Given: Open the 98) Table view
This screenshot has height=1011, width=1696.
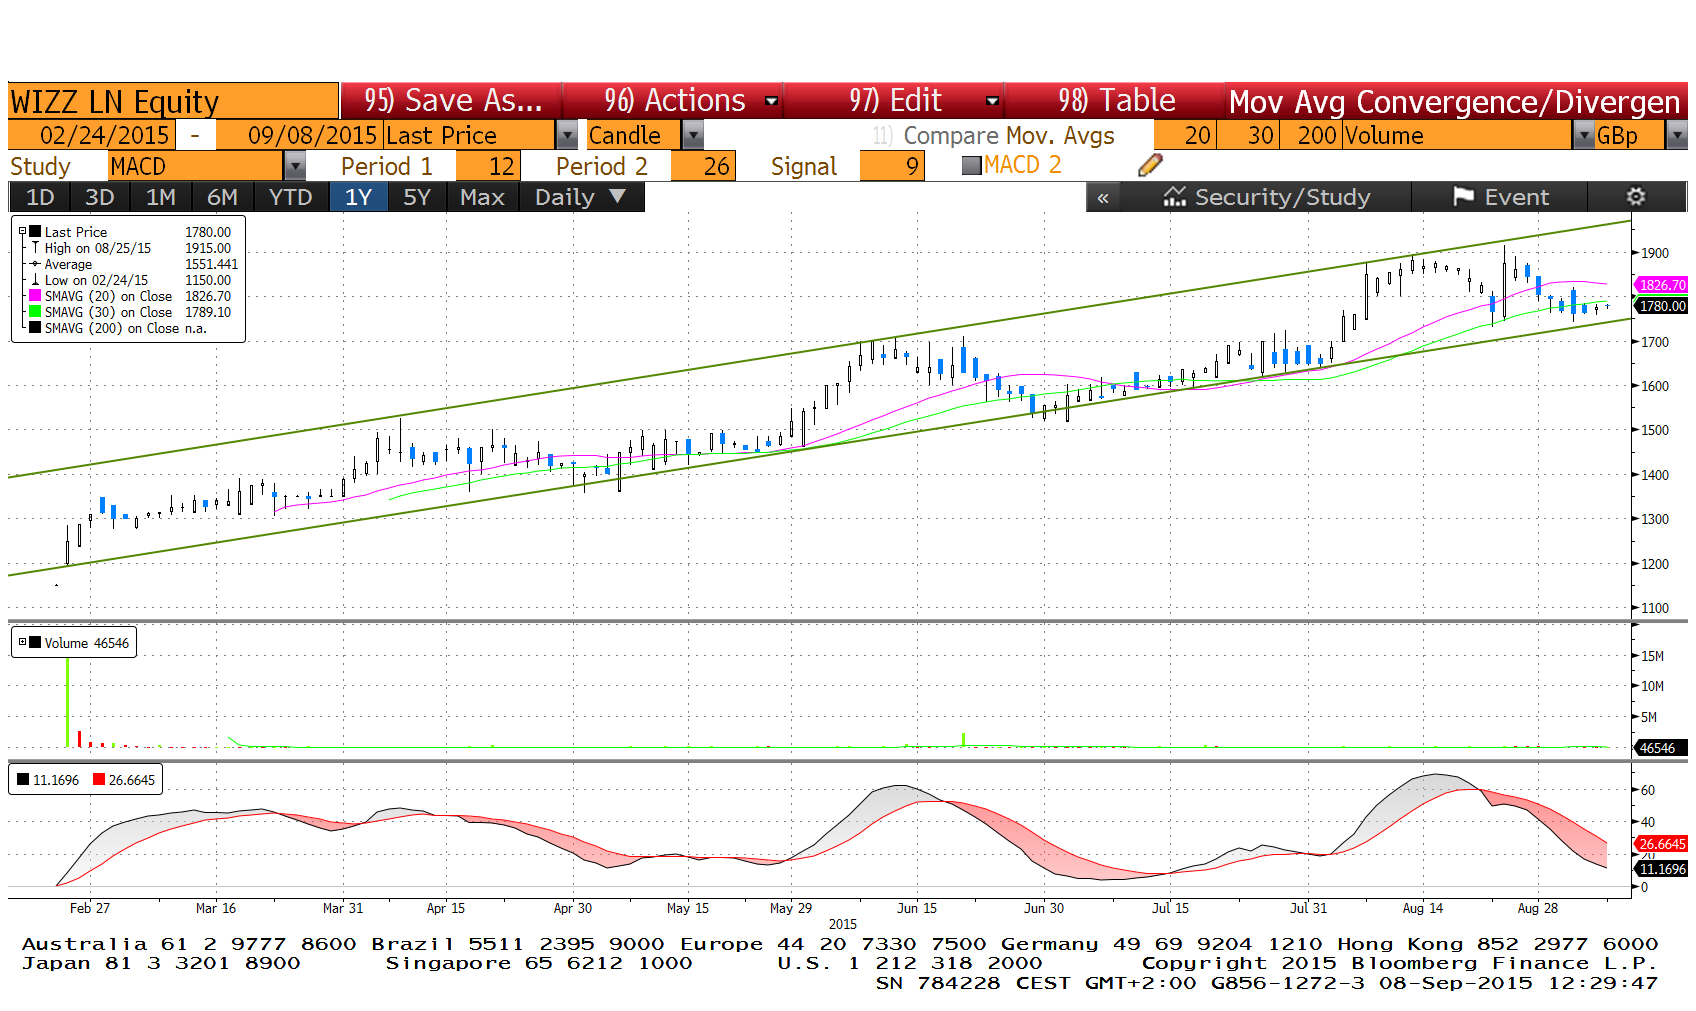Looking at the screenshot, I should [1116, 100].
